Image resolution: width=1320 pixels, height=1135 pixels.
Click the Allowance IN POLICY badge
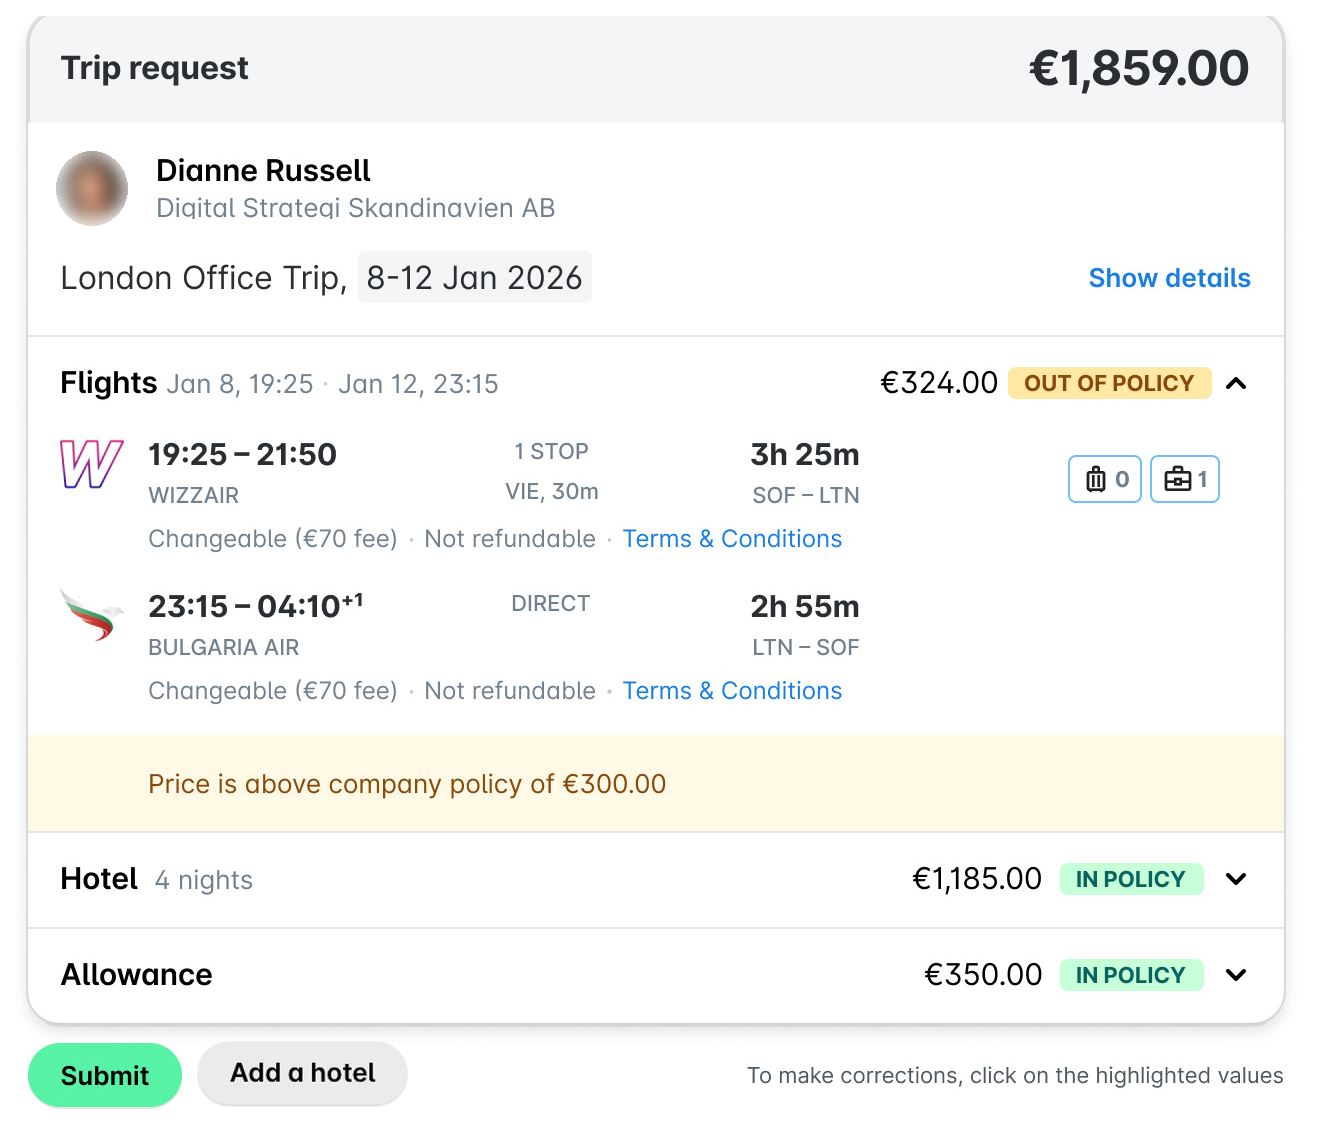[x=1131, y=975]
